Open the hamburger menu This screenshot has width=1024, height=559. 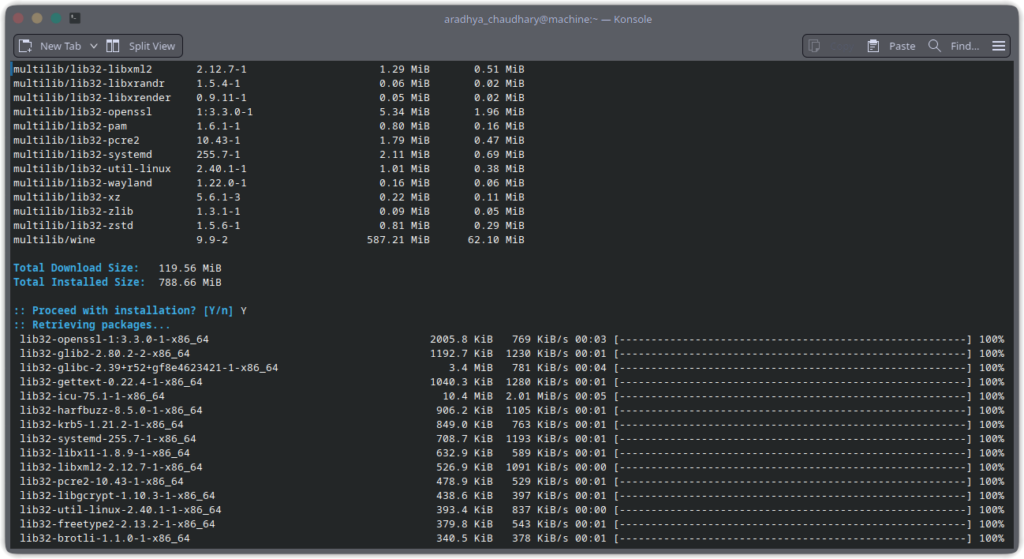pyautogui.click(x=999, y=46)
